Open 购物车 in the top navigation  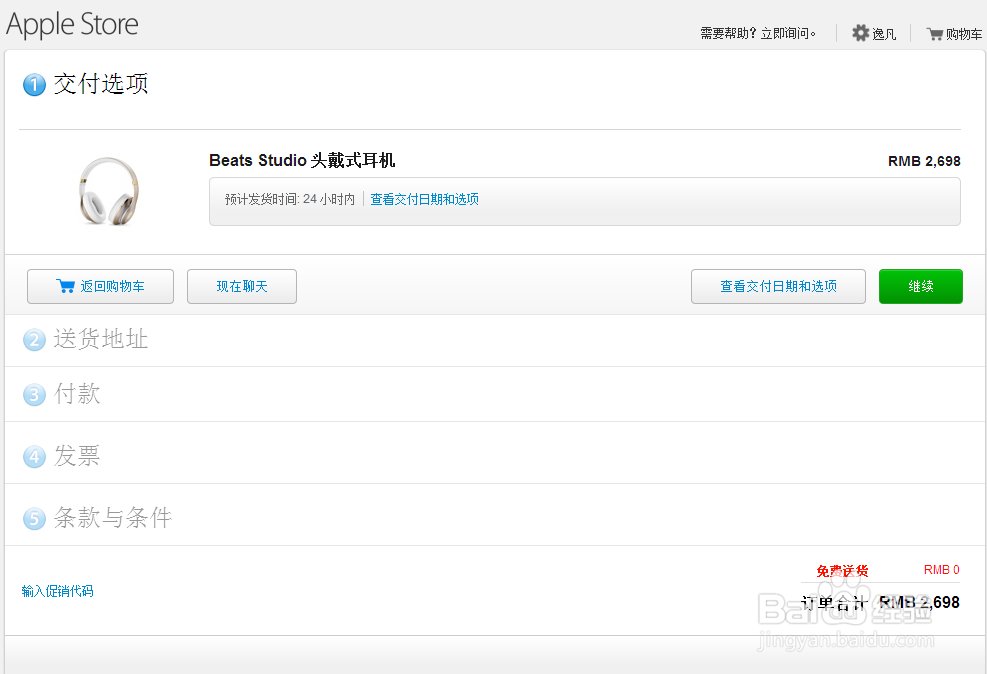pos(964,34)
